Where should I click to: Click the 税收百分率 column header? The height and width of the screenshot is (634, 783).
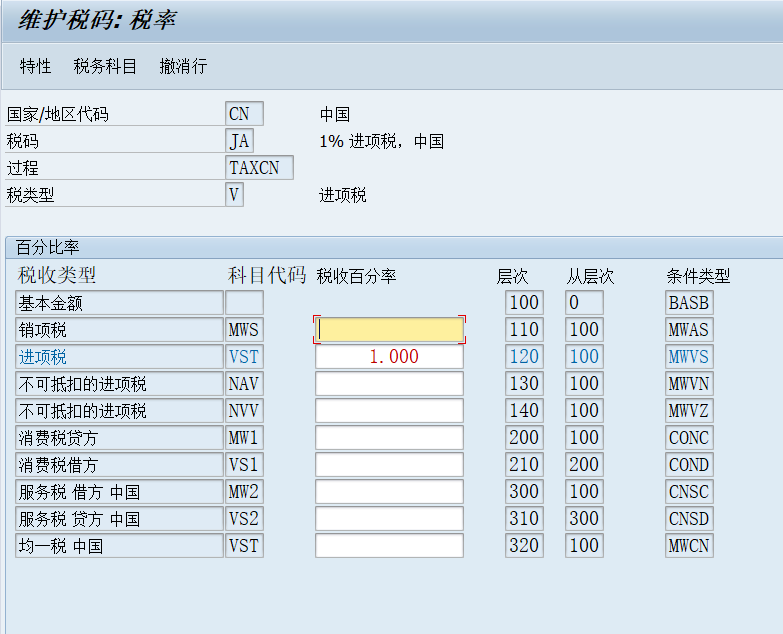click(357, 276)
